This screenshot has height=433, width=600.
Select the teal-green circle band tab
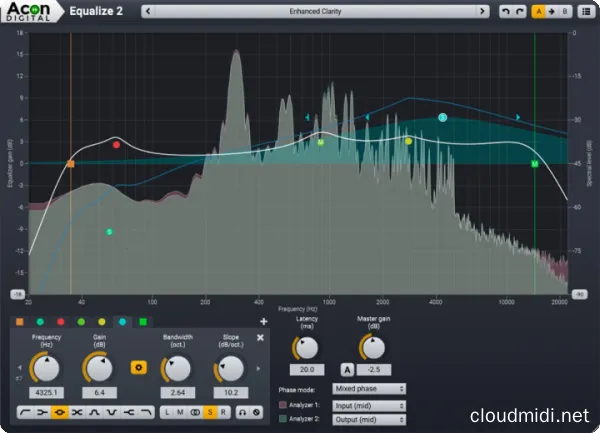[x=40, y=322]
